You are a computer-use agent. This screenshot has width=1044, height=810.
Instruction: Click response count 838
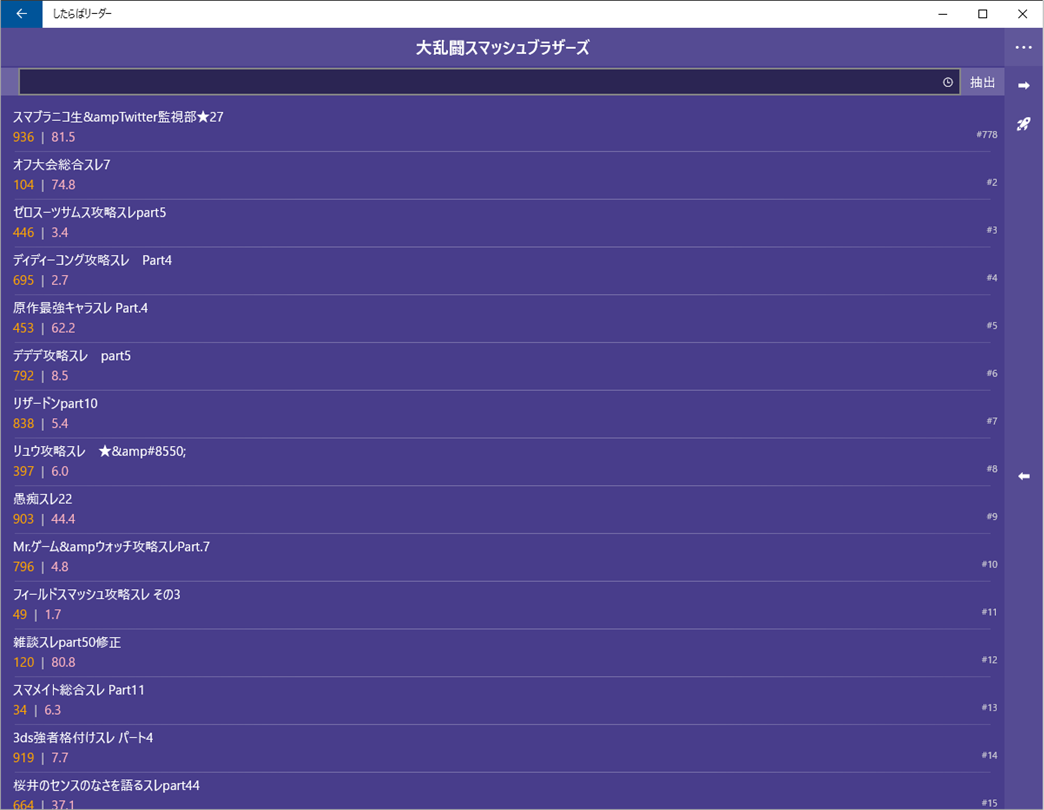click(x=23, y=424)
